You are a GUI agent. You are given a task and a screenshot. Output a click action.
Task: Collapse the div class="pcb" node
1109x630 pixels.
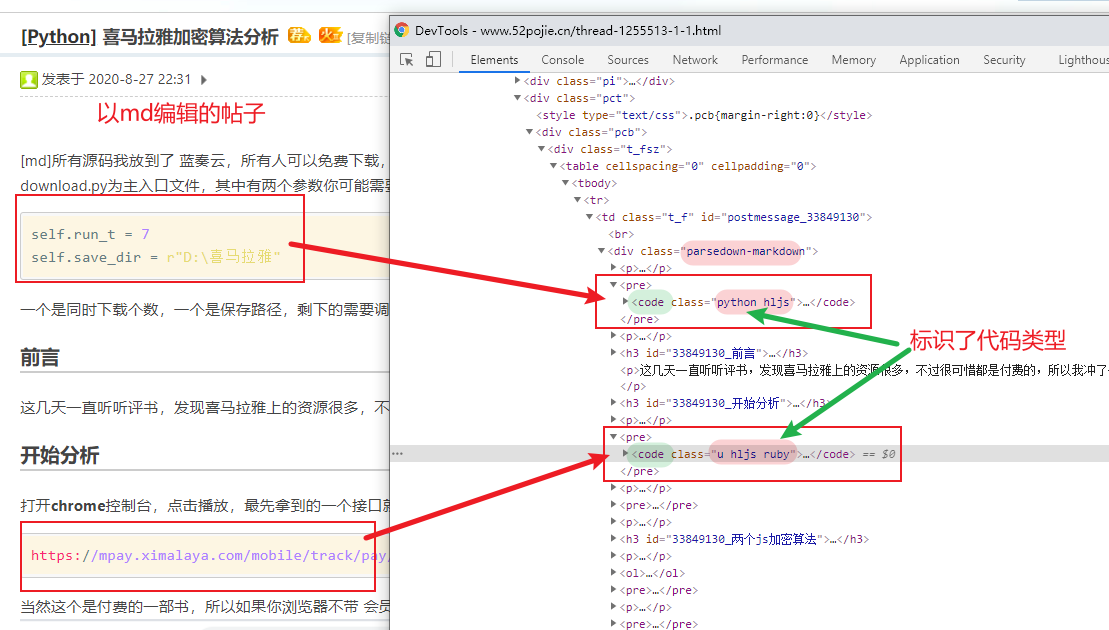tap(529, 132)
